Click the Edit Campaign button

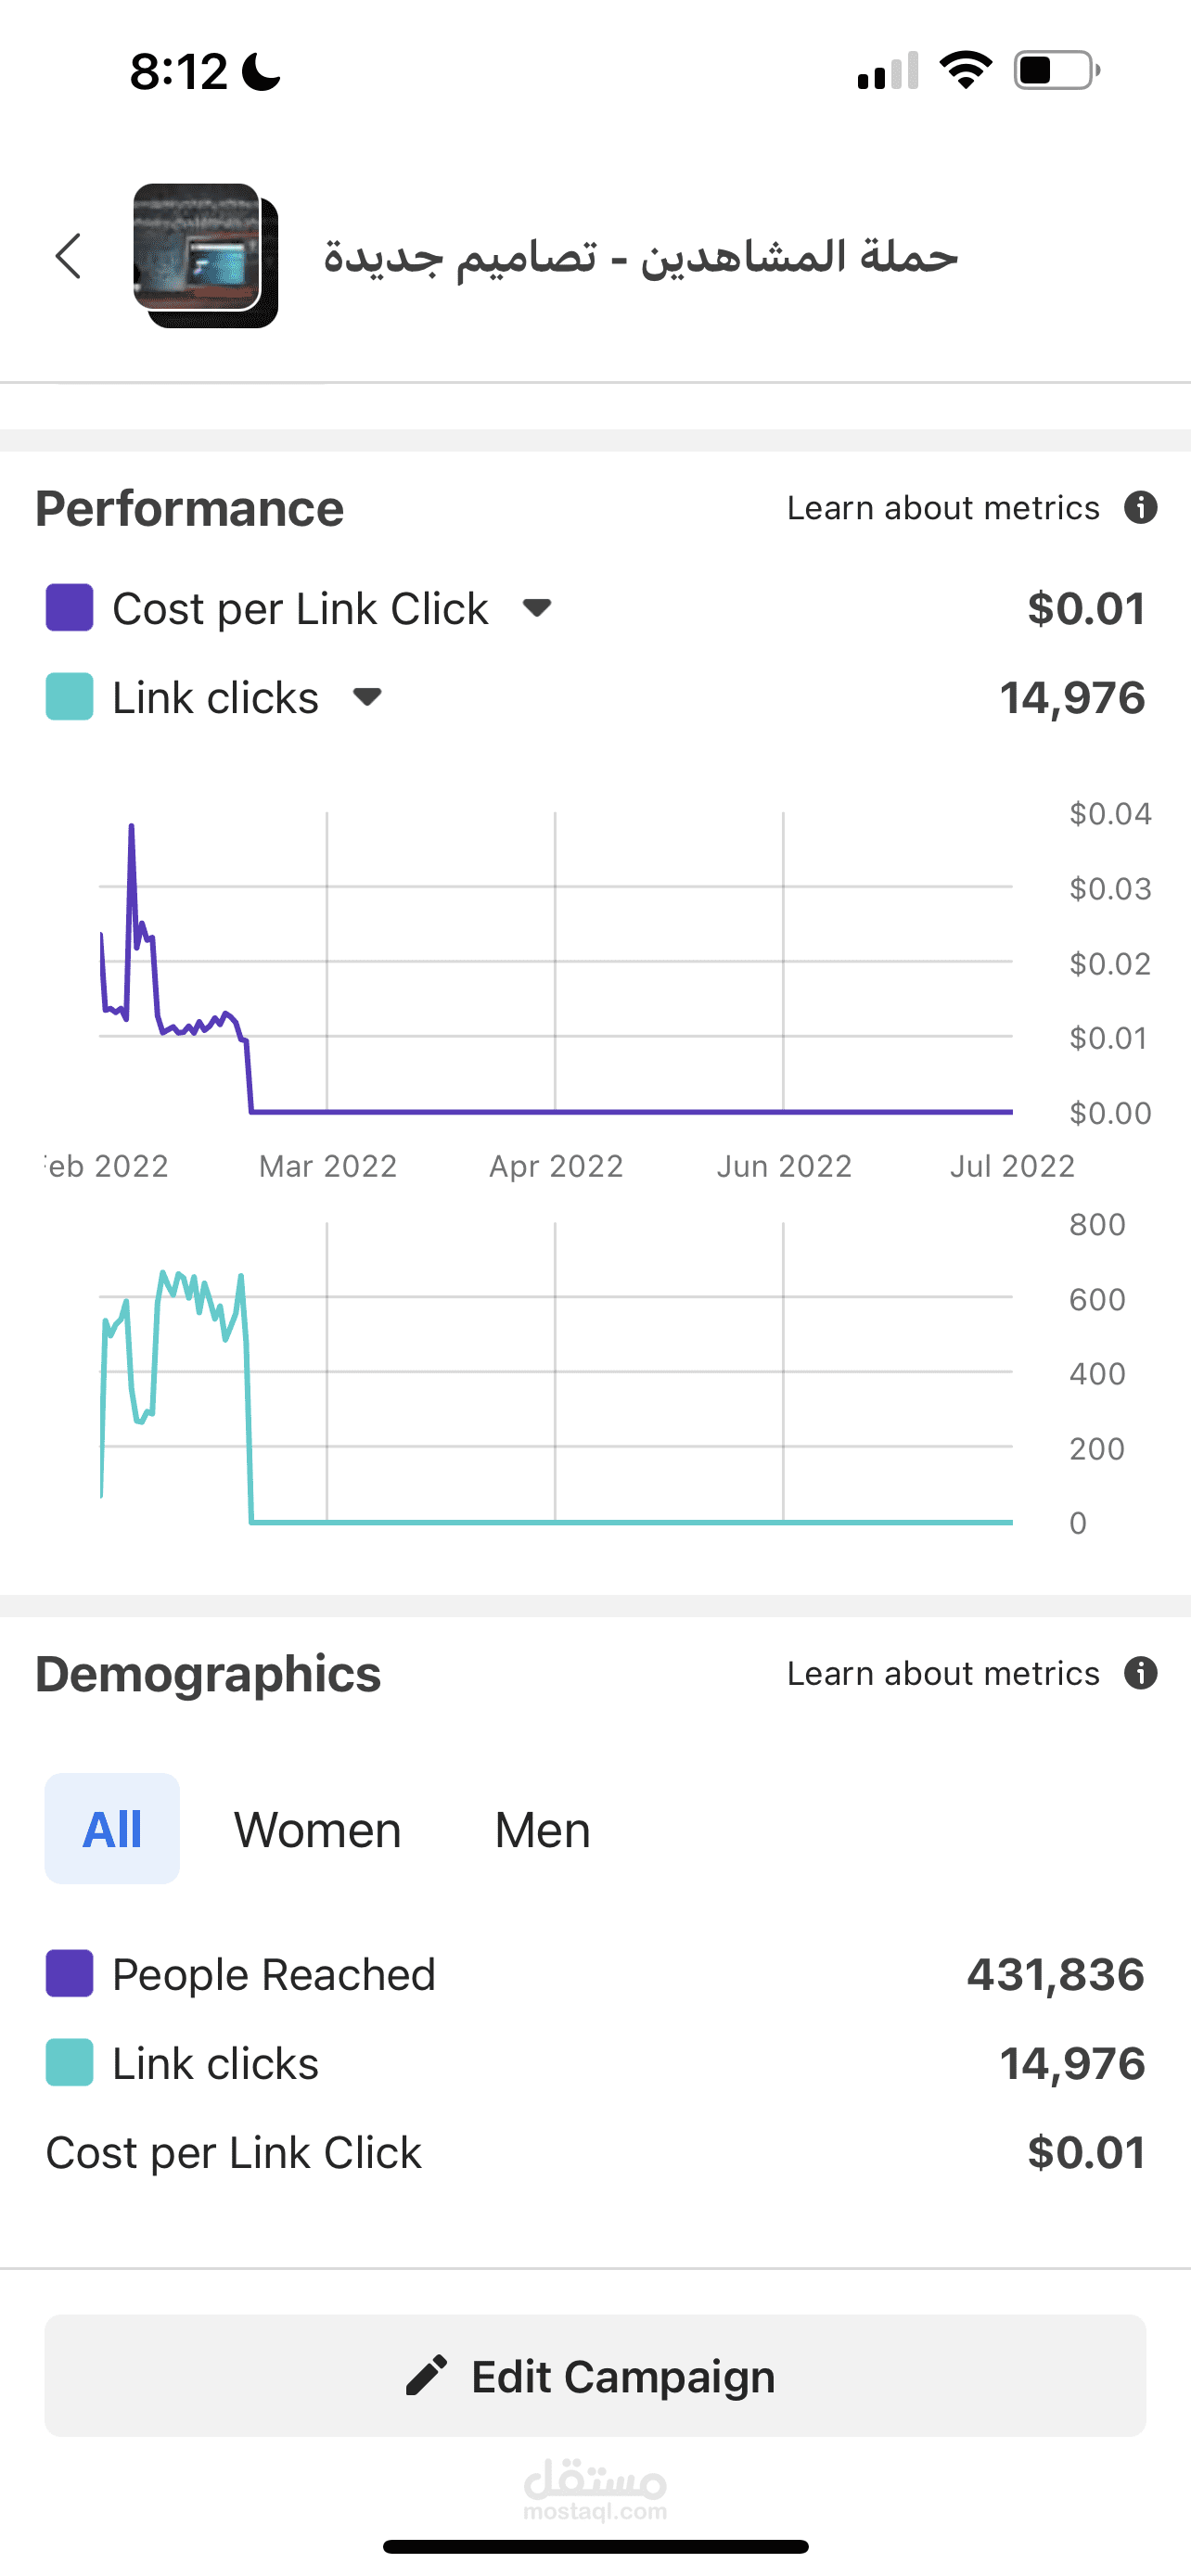coord(595,2375)
